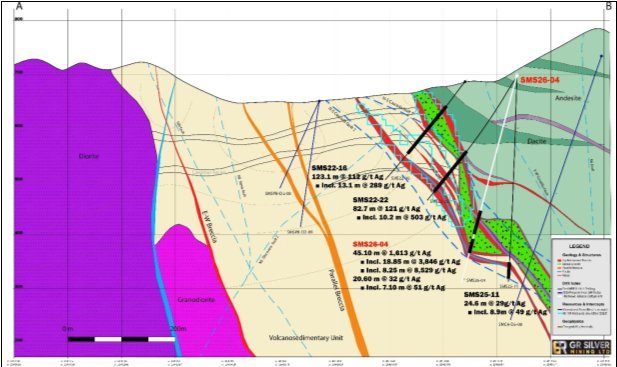The image size is (617, 367).
Task: Click Incl. 10.2 m @ 503 g/t Ag
Action: pos(401,217)
